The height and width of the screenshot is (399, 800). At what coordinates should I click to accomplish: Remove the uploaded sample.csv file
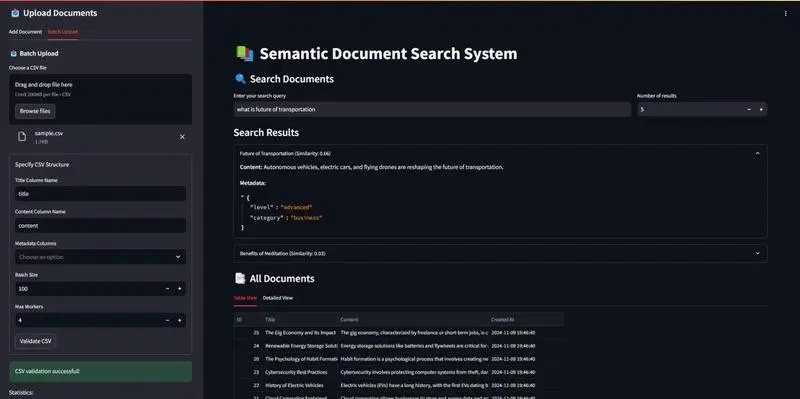tap(182, 137)
